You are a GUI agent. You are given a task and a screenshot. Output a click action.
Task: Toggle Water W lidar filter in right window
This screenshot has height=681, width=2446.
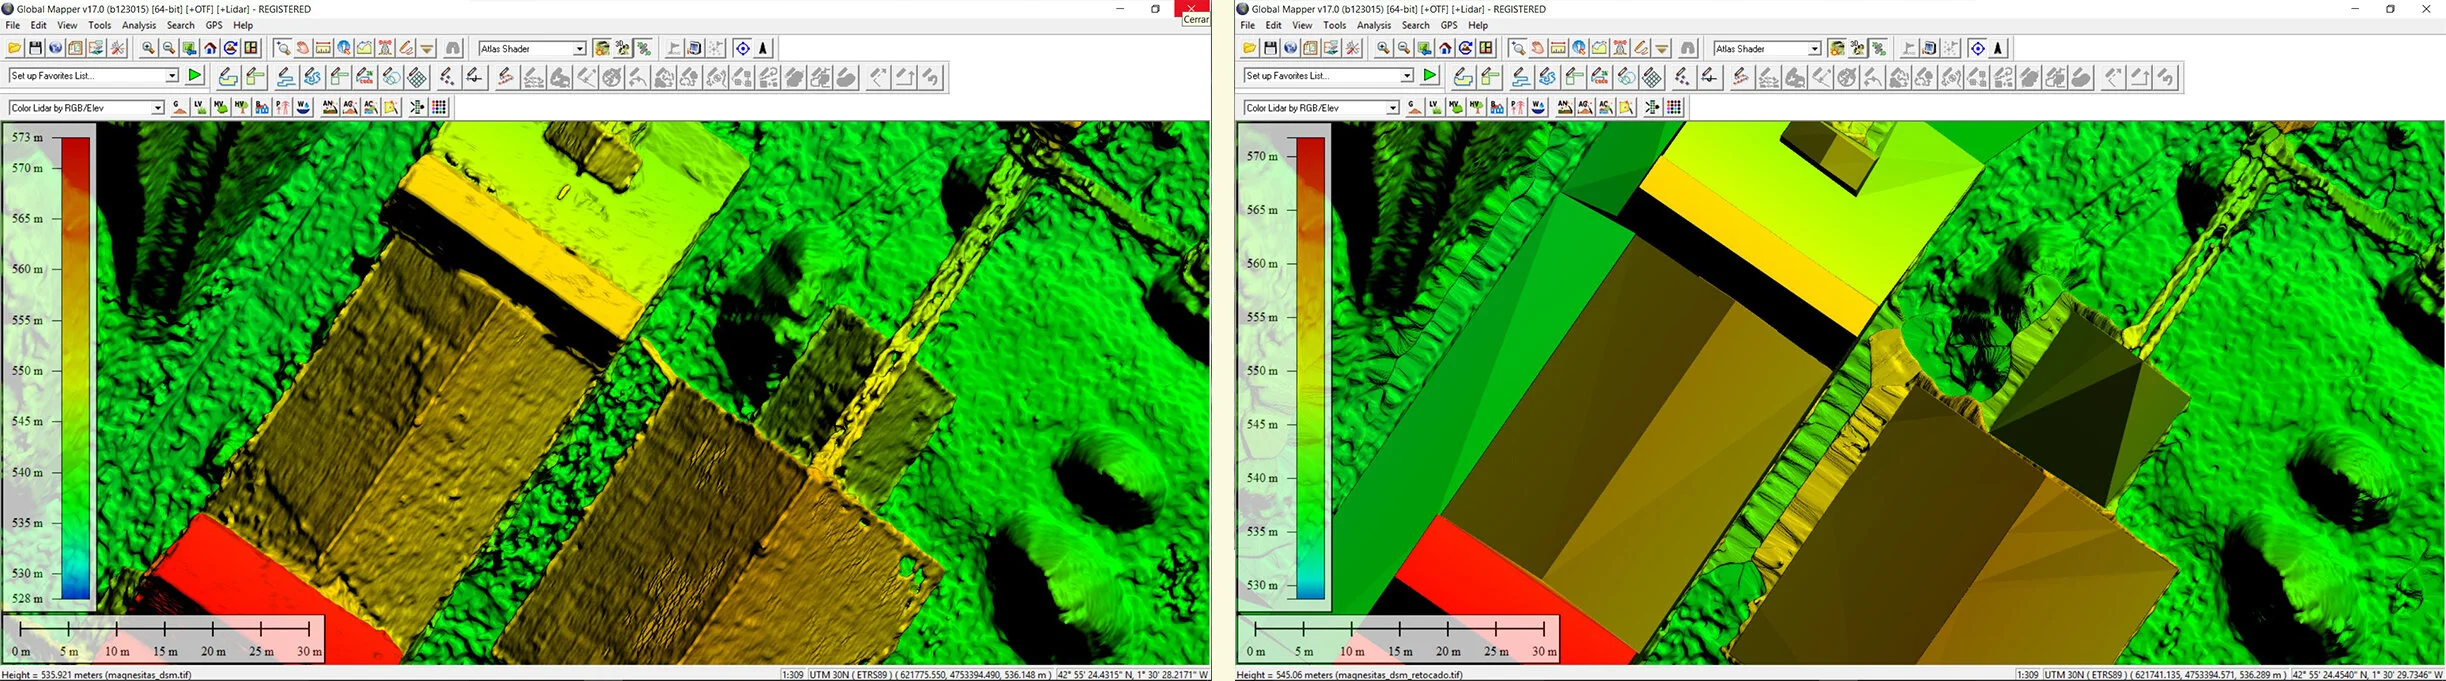pyautogui.click(x=1538, y=107)
